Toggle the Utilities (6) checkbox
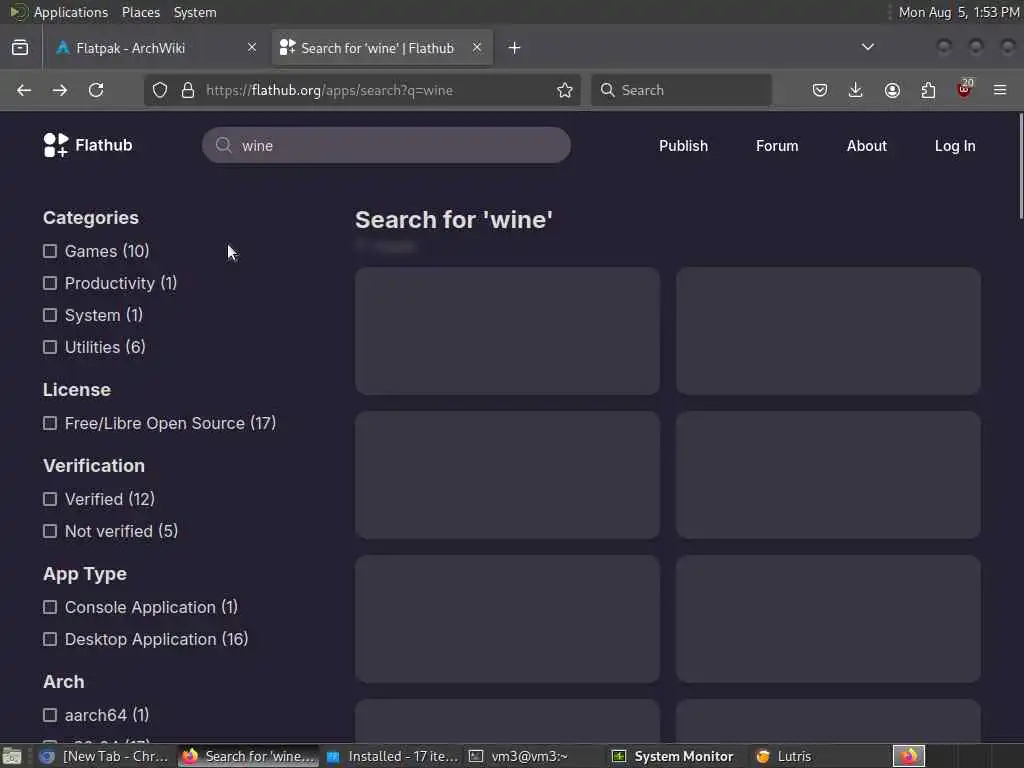1024x768 pixels. coord(50,347)
